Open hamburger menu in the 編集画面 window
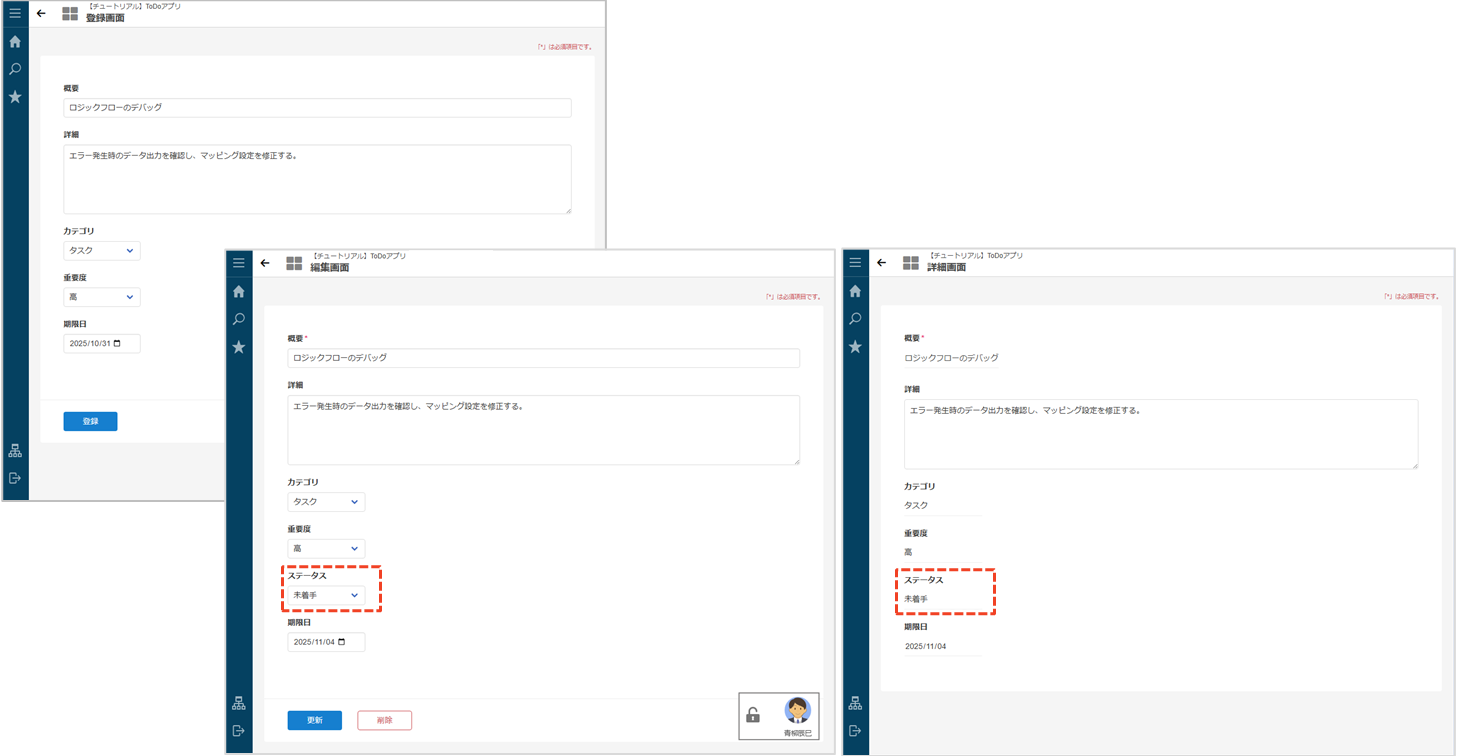 [239, 263]
